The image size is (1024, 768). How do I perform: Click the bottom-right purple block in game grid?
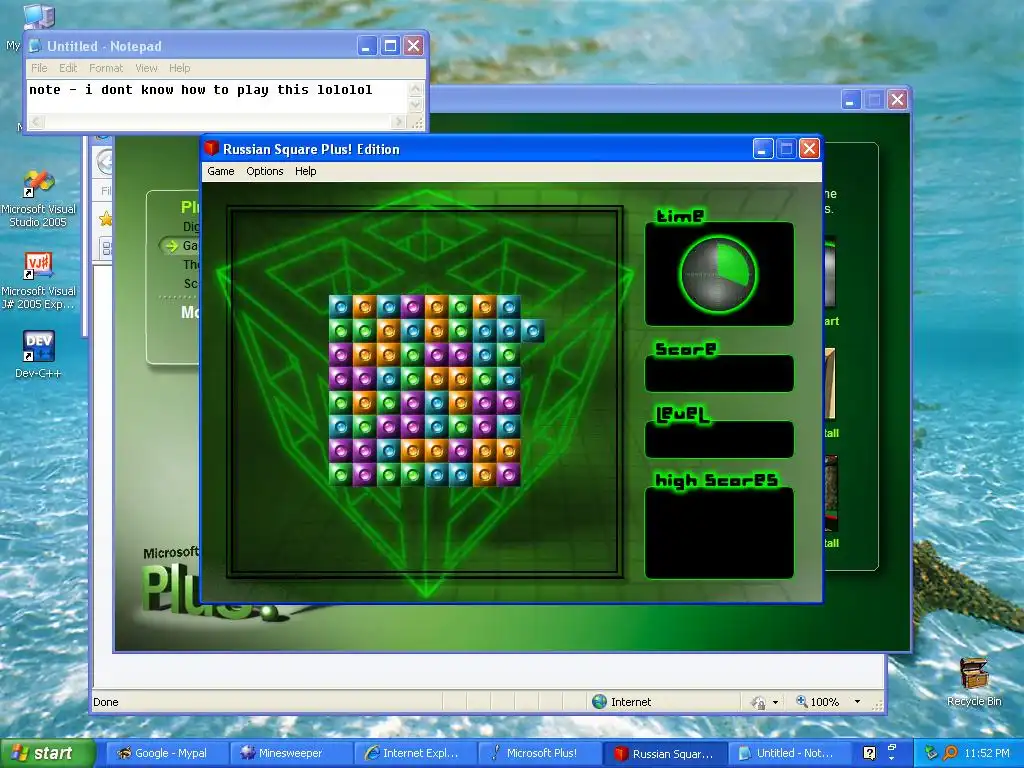(x=508, y=474)
